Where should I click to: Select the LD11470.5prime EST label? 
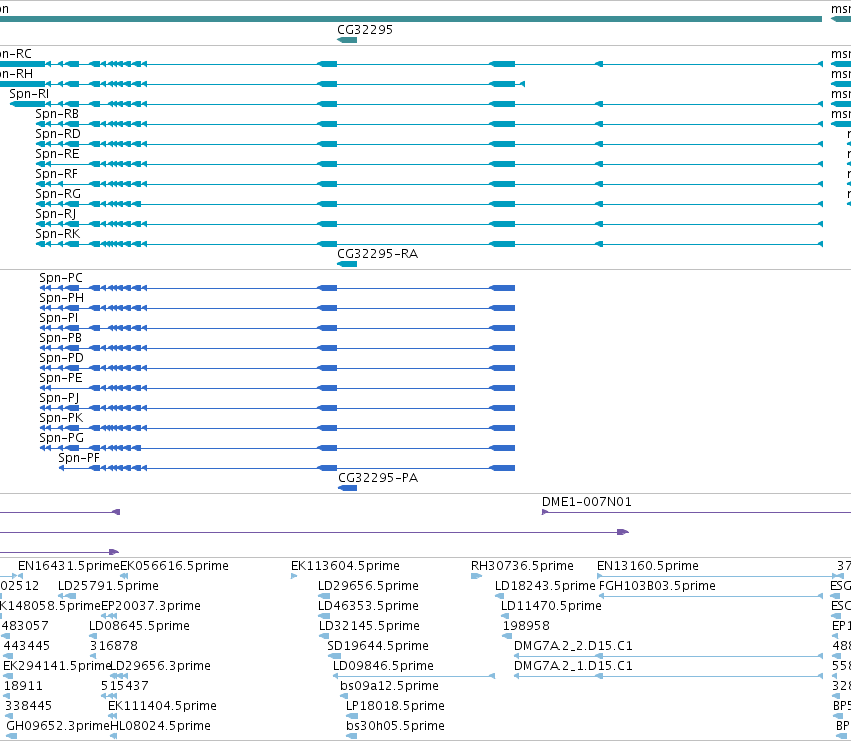click(551, 606)
